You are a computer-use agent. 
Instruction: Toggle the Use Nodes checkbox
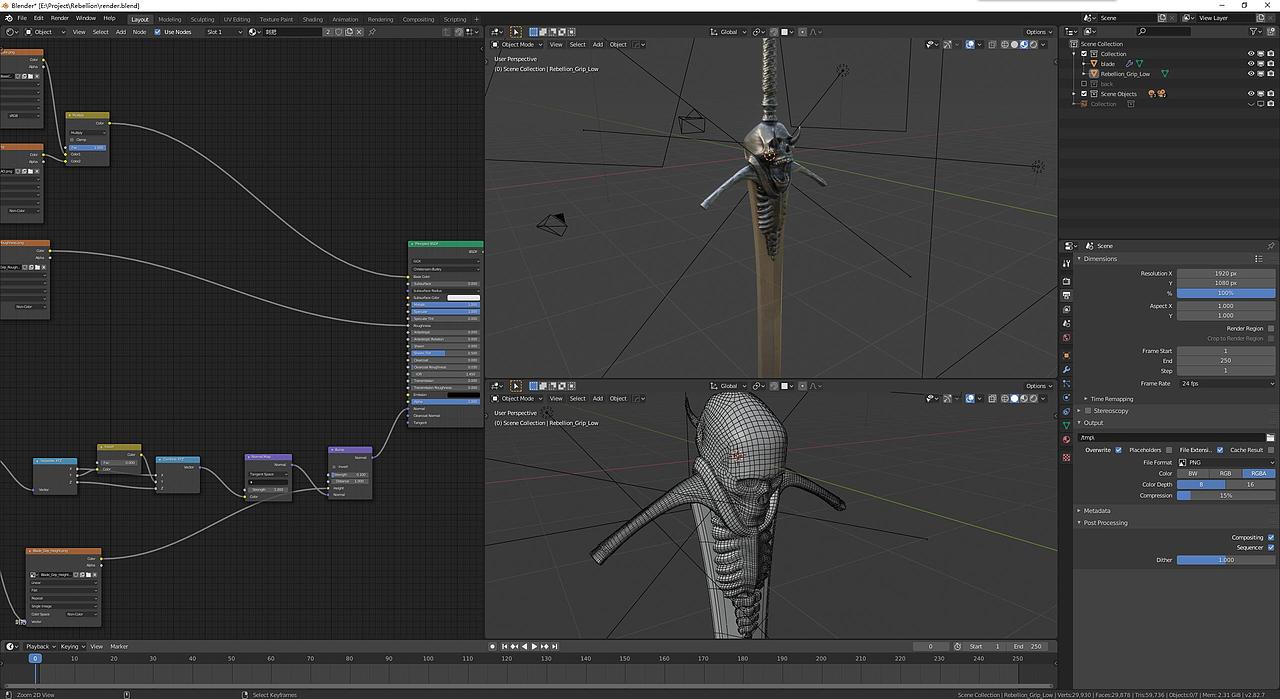tap(157, 32)
